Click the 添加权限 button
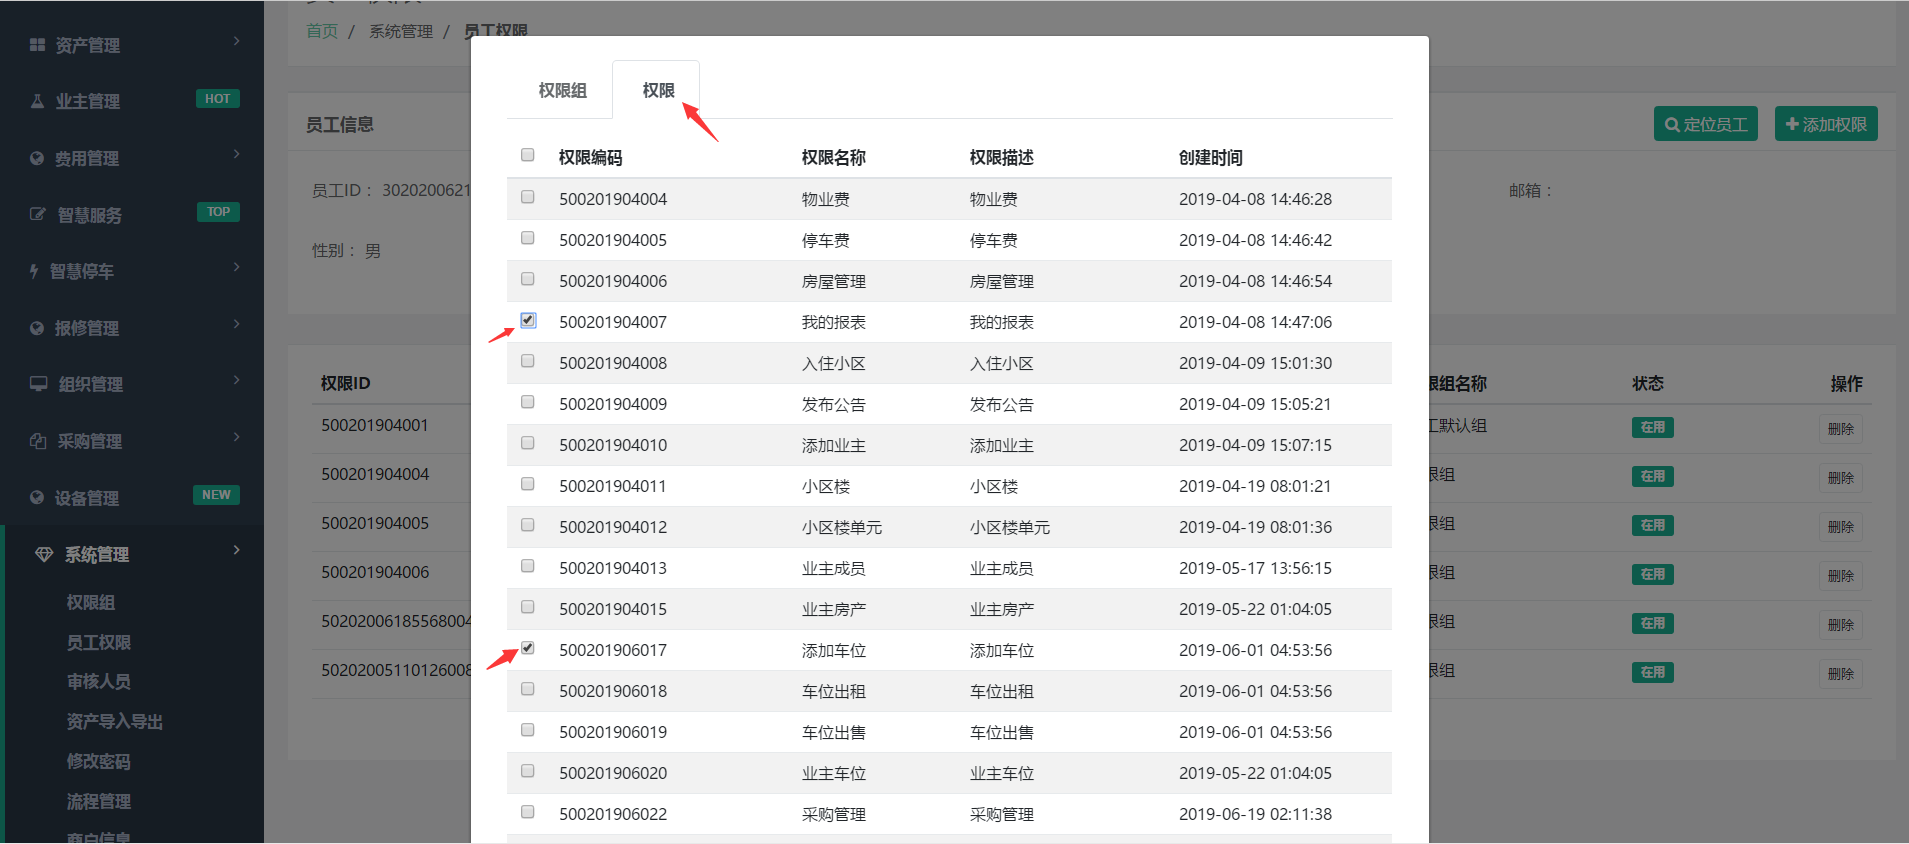Screen dimensions: 1909x844 [1826, 124]
